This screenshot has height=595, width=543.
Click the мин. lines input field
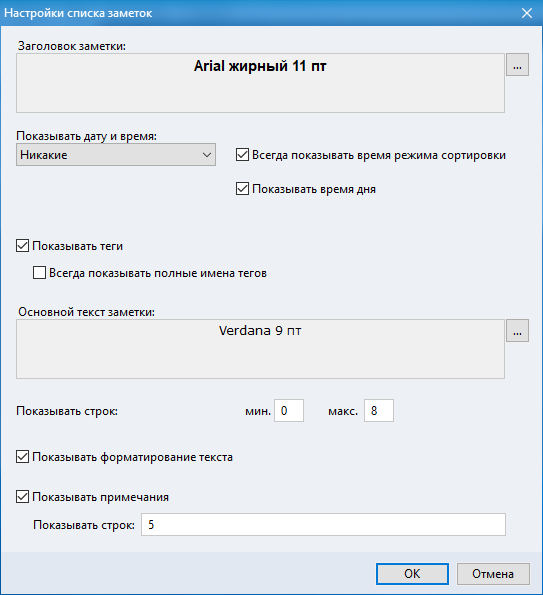289,410
